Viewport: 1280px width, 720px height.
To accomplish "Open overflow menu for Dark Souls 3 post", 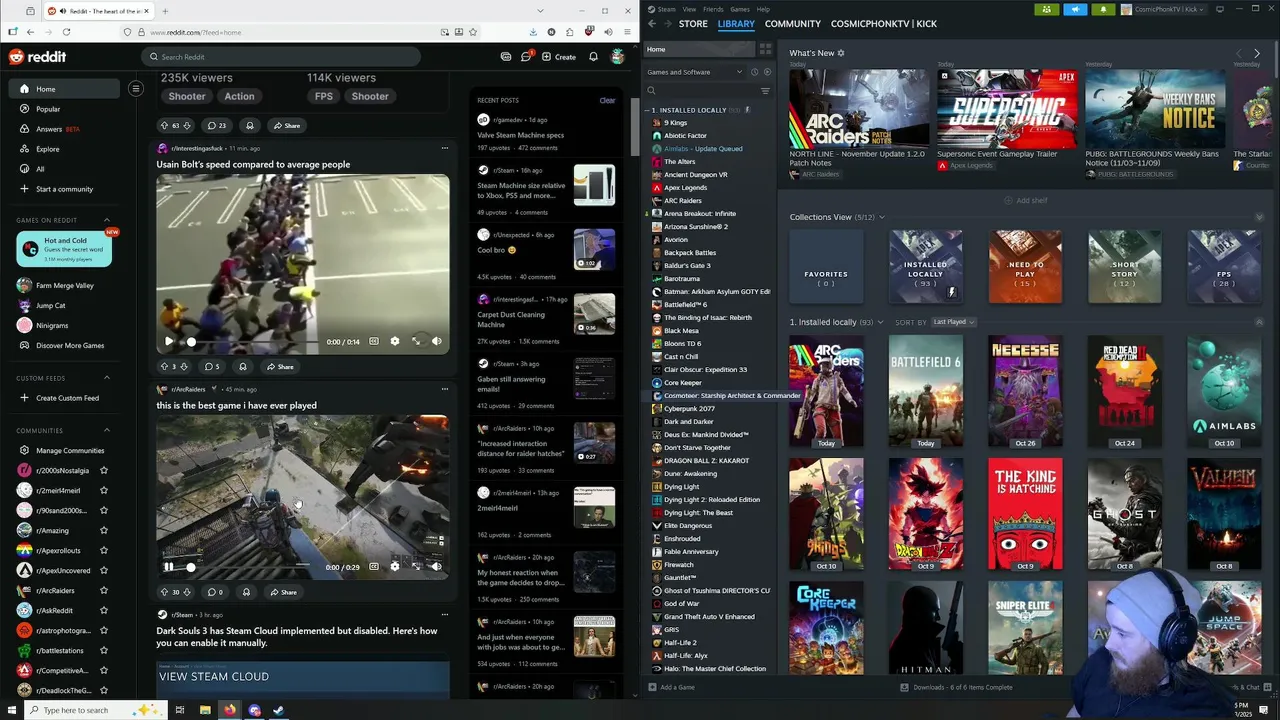I will pyautogui.click(x=445, y=614).
